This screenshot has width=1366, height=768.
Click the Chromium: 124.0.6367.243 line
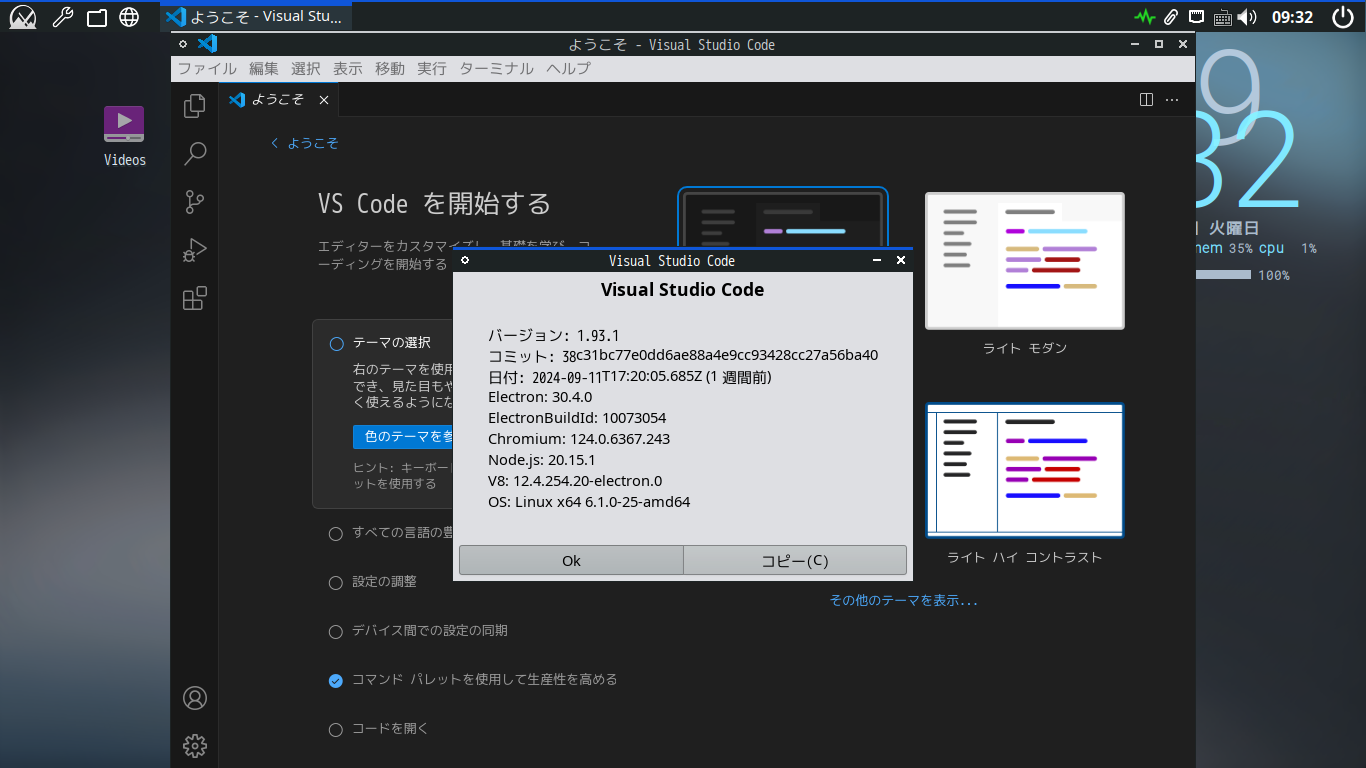(579, 439)
